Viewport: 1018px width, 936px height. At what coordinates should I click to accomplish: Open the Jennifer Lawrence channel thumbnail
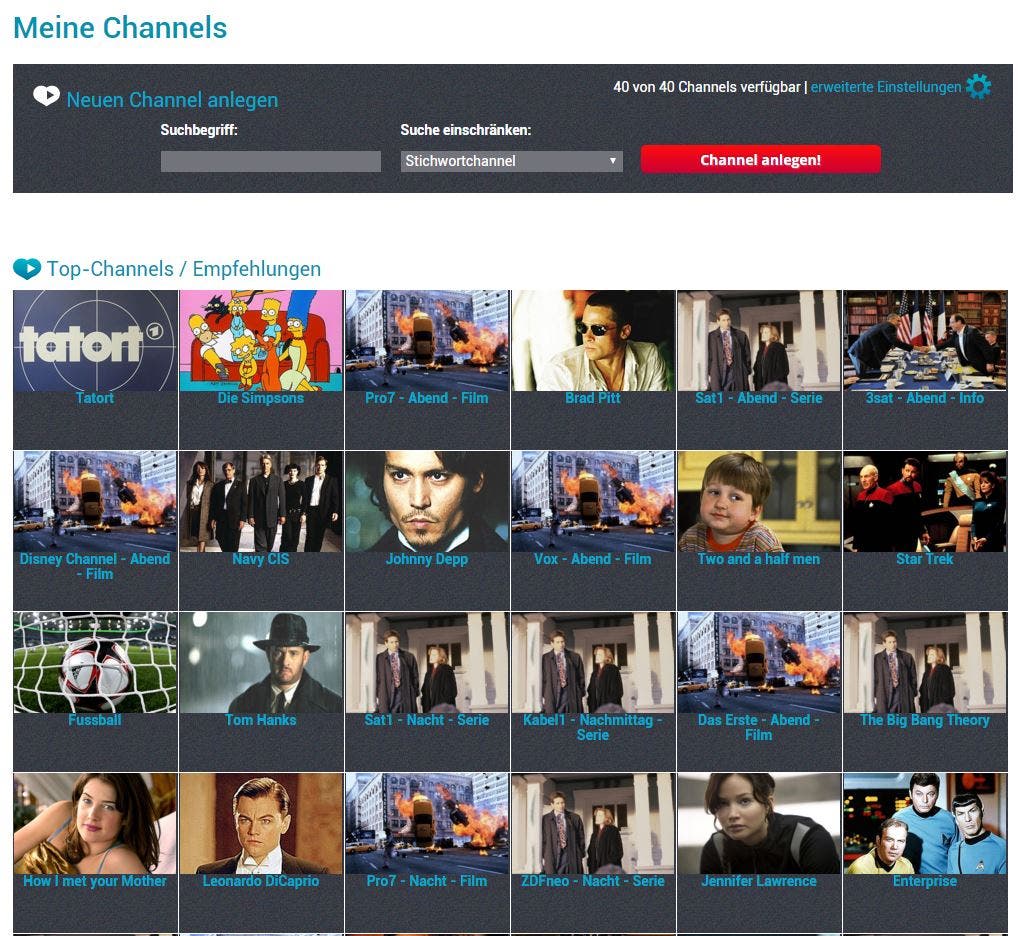758,824
